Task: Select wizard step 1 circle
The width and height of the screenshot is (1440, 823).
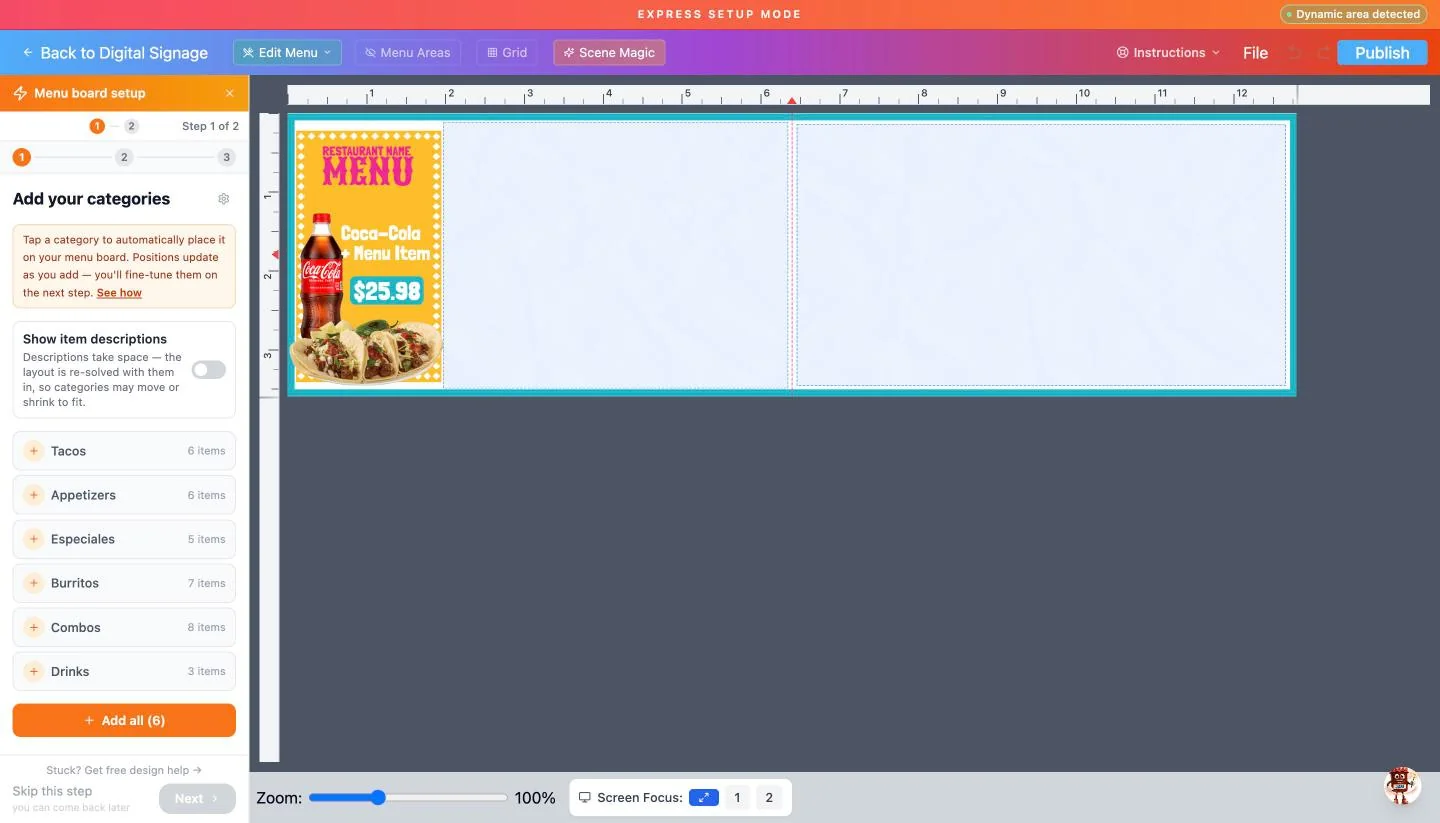Action: click(22, 157)
